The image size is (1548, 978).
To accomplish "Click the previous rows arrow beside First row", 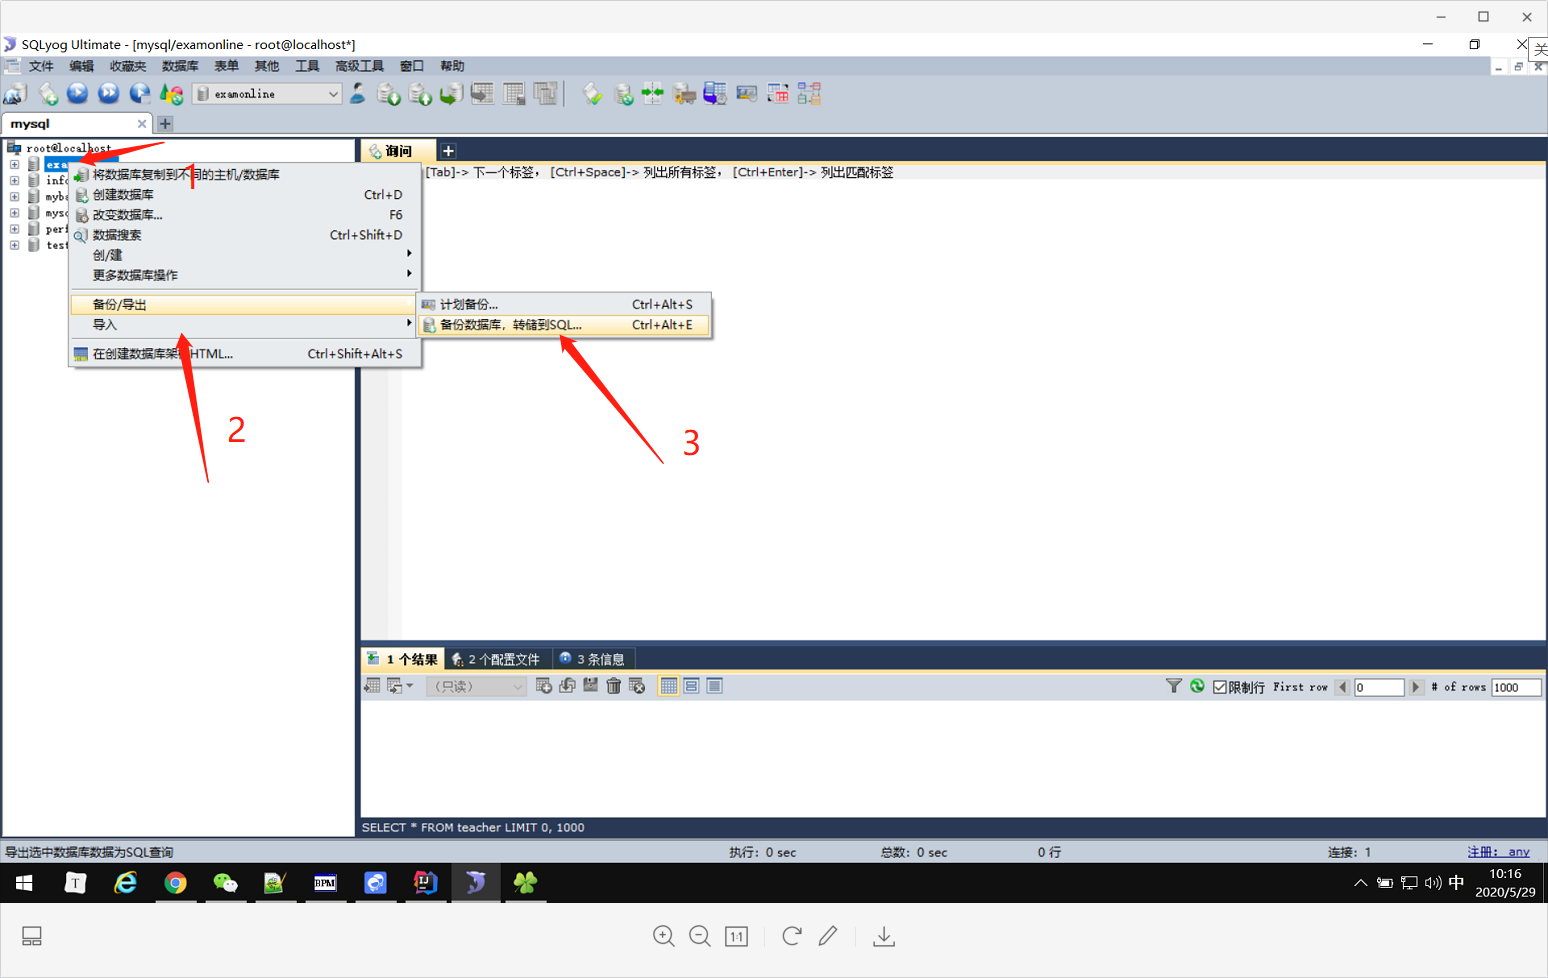I will point(1342,687).
